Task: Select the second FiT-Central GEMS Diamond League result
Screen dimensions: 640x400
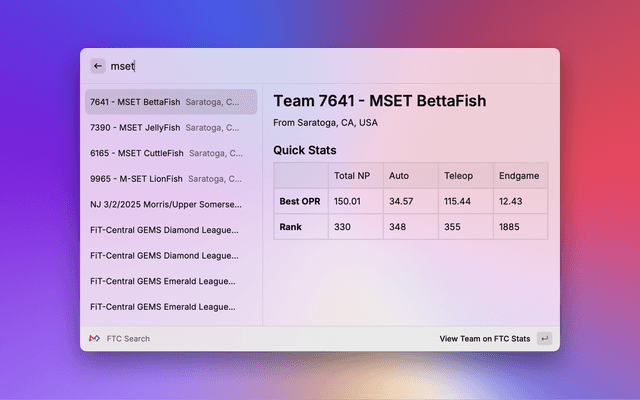Action: click(x=169, y=255)
